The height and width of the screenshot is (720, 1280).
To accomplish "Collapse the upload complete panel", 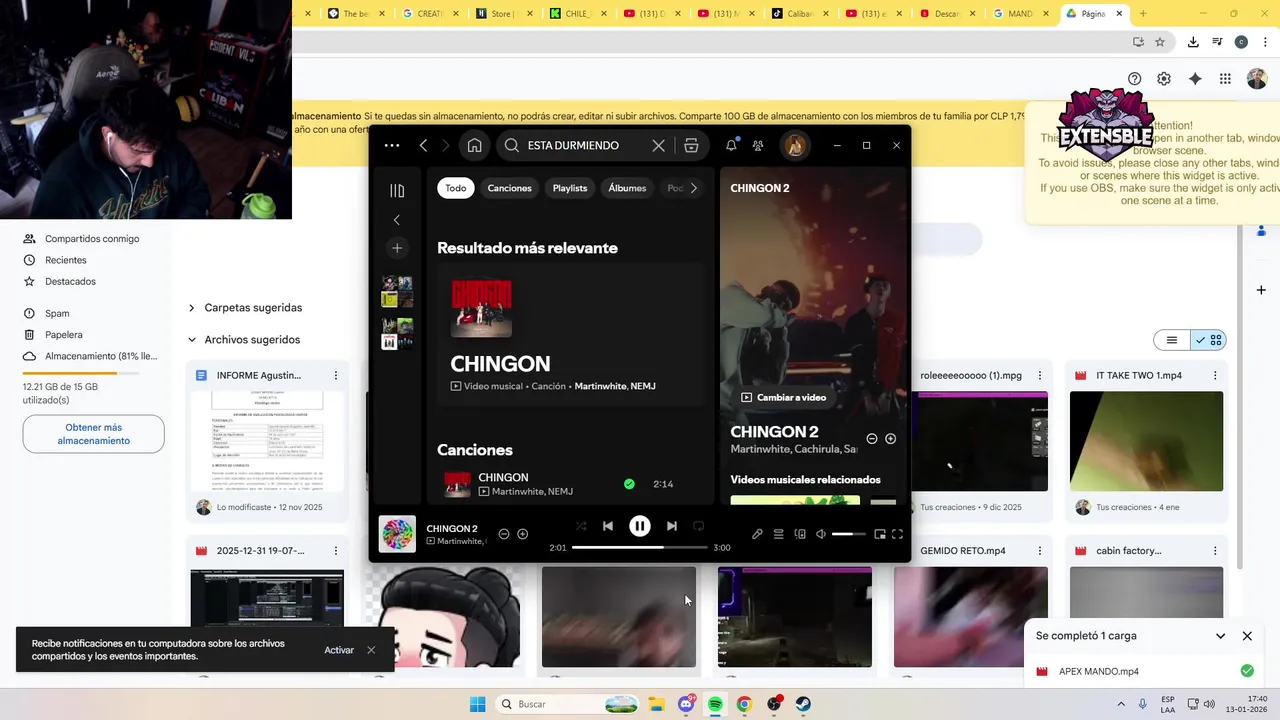I will (1220, 636).
